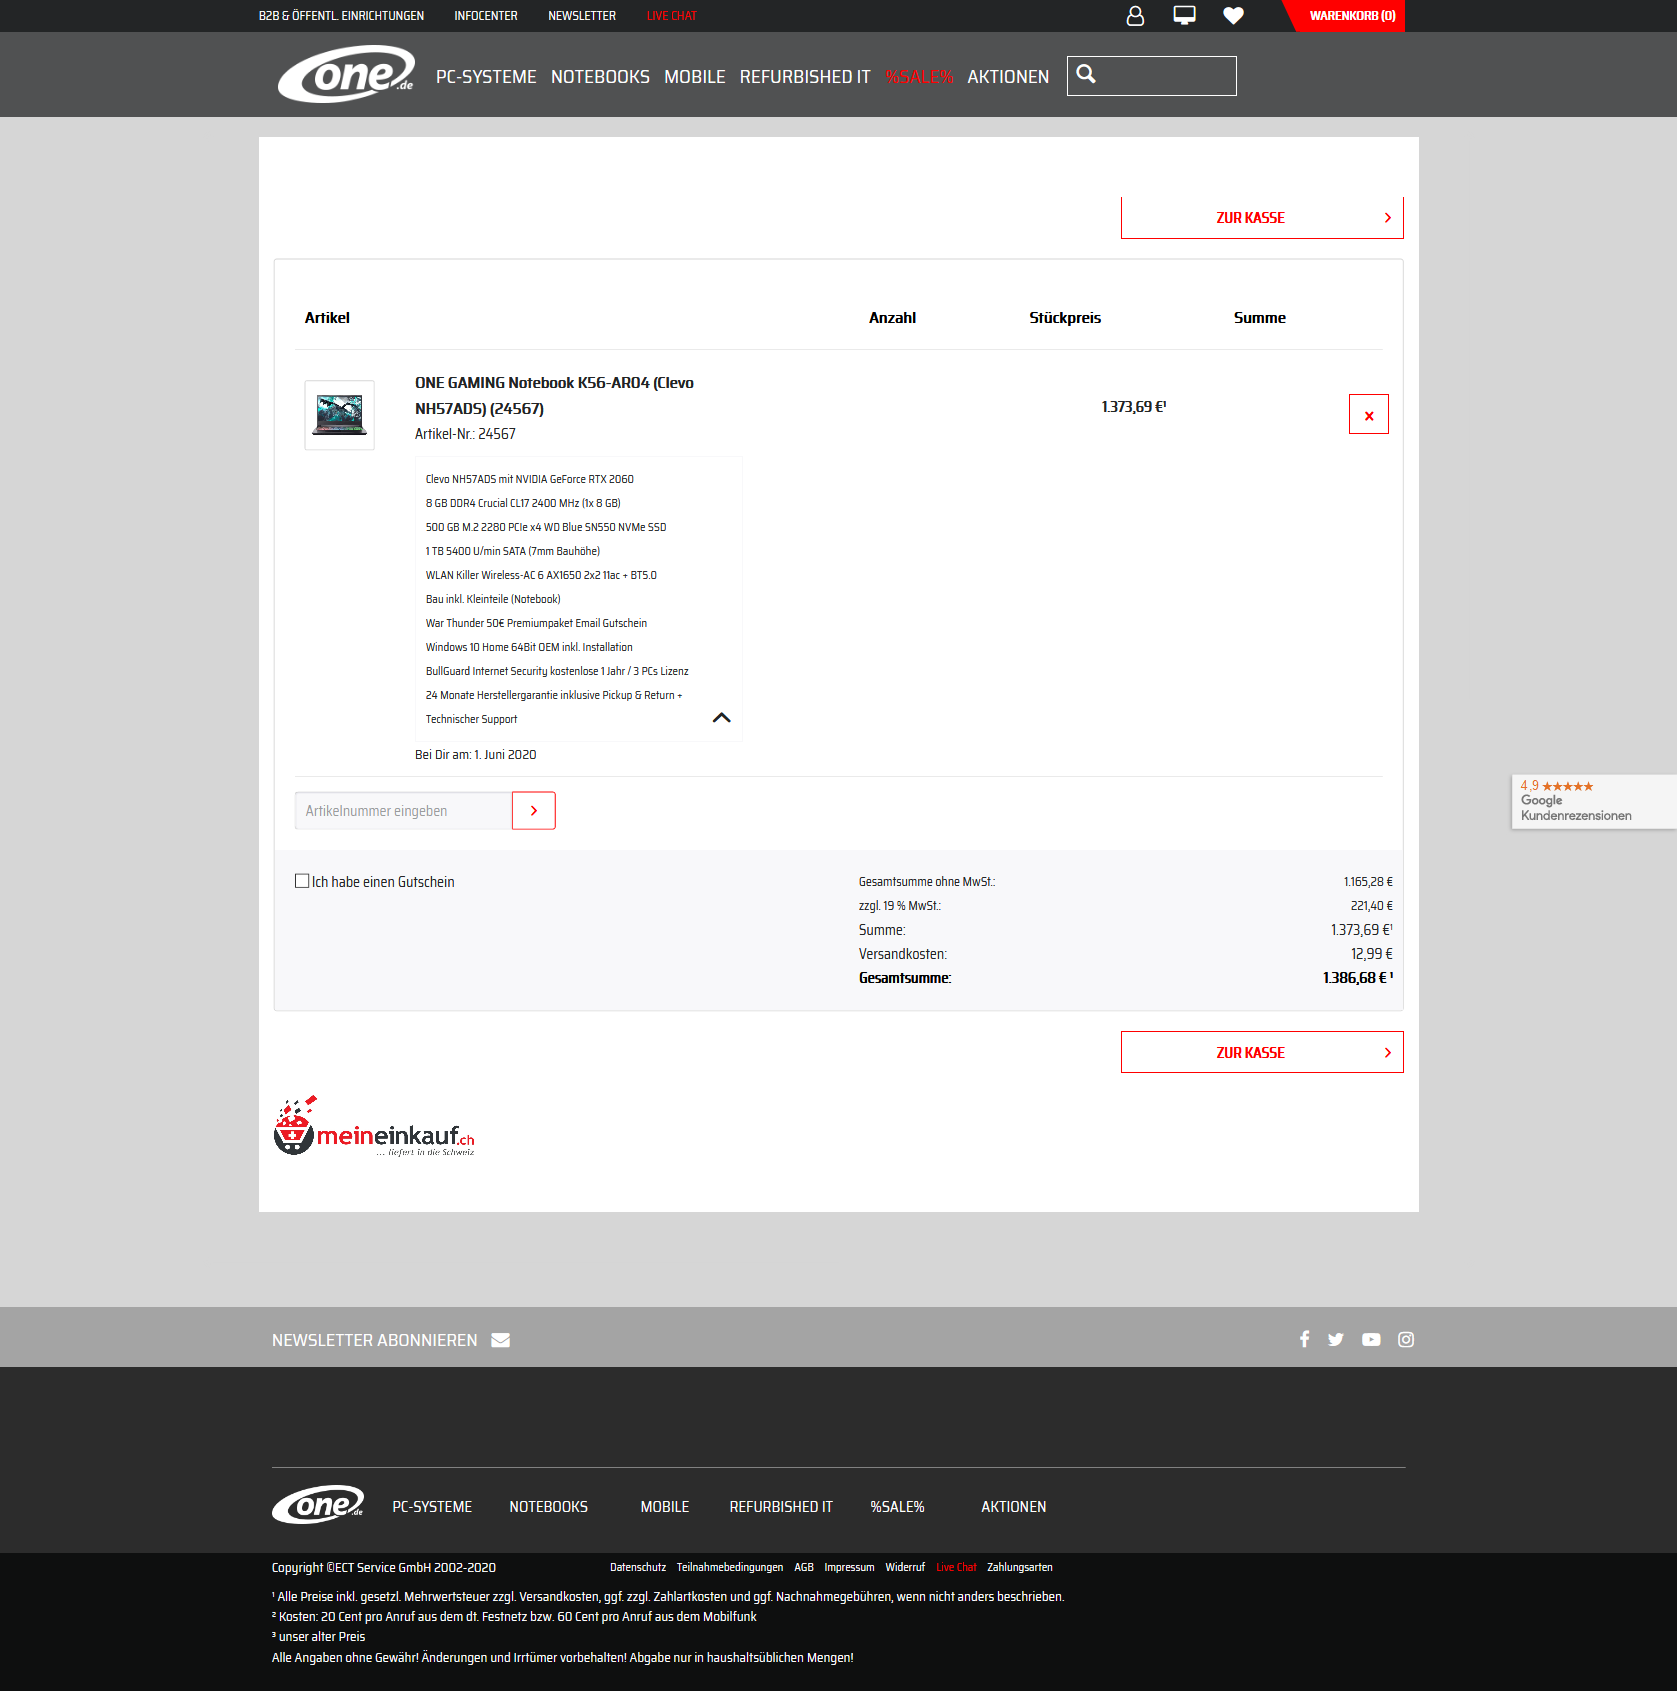
Task: Open LIVE CHAT top link
Action: pyautogui.click(x=672, y=16)
